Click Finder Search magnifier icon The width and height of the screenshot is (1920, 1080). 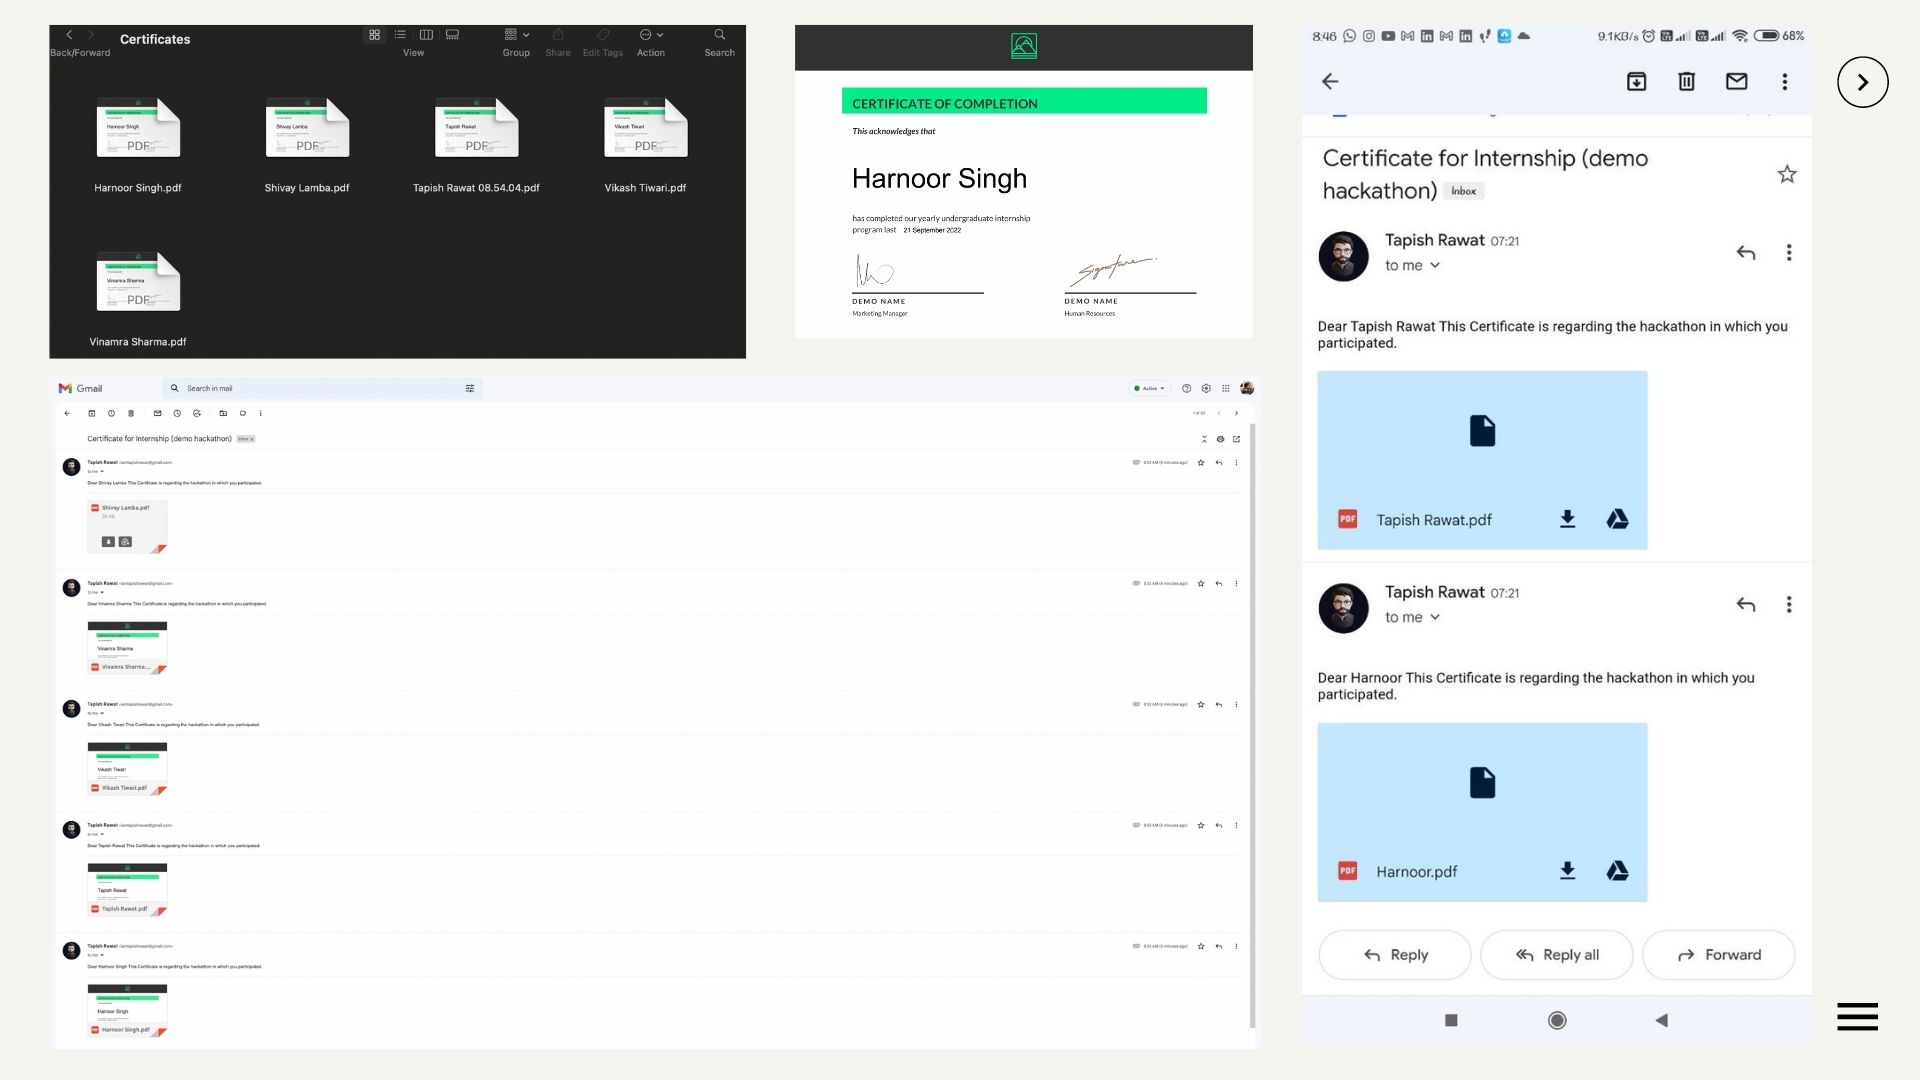(719, 35)
